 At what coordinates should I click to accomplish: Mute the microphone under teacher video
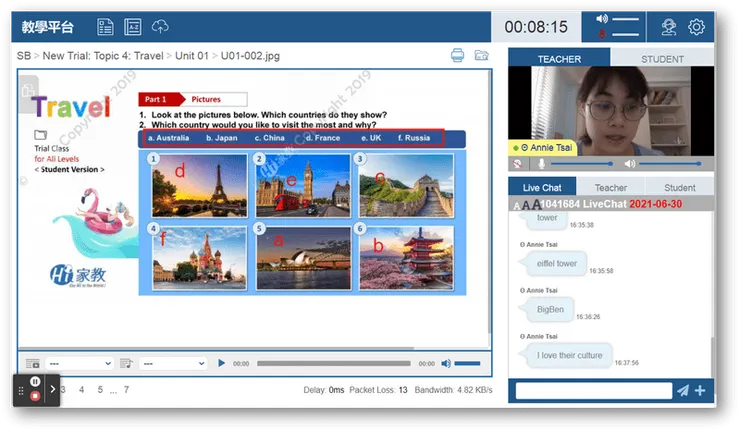click(542, 163)
